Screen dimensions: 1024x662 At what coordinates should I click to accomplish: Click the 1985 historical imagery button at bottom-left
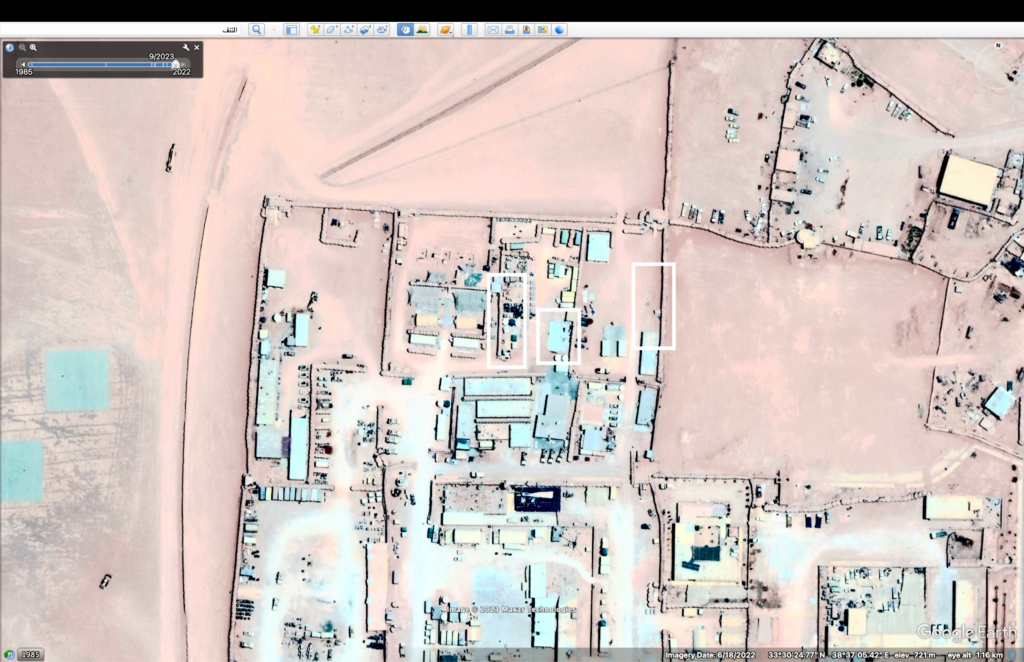(30, 654)
